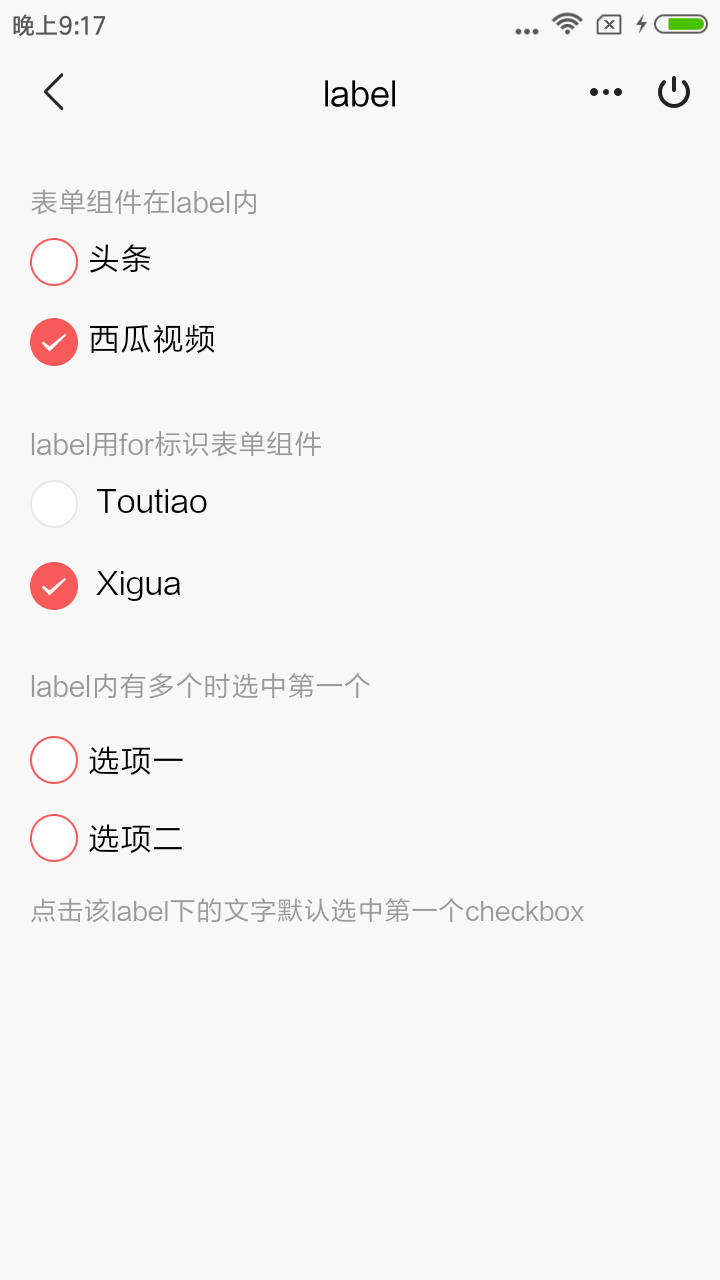The image size is (720, 1280).
Task: Open the three-dot more menu
Action: coord(606,93)
